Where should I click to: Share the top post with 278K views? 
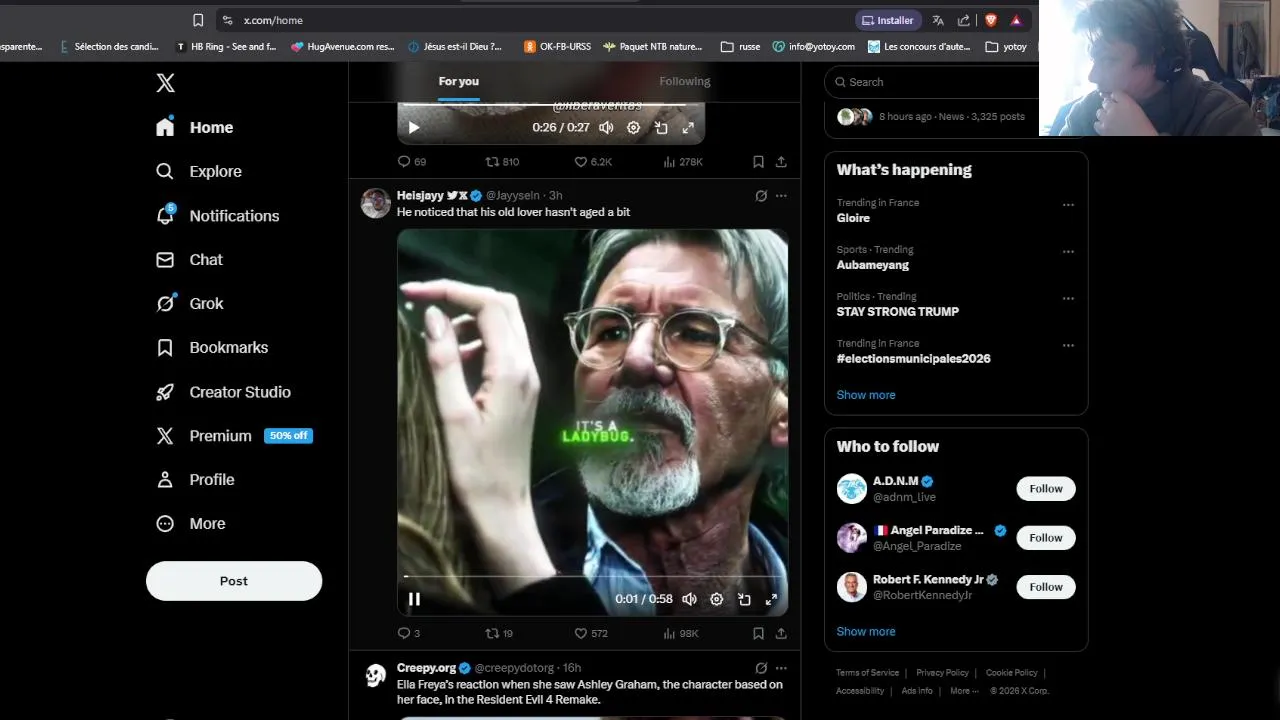[x=781, y=161]
